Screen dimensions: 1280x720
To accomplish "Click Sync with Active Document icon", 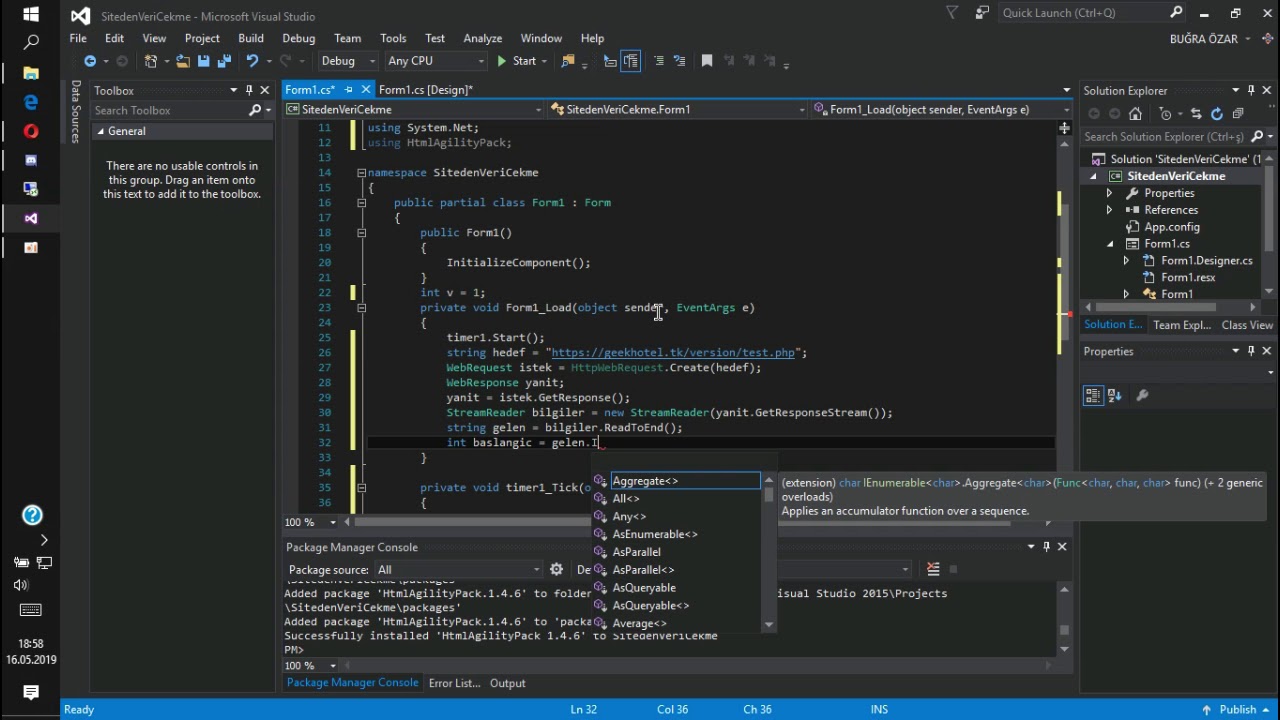I will pyautogui.click(x=1196, y=114).
